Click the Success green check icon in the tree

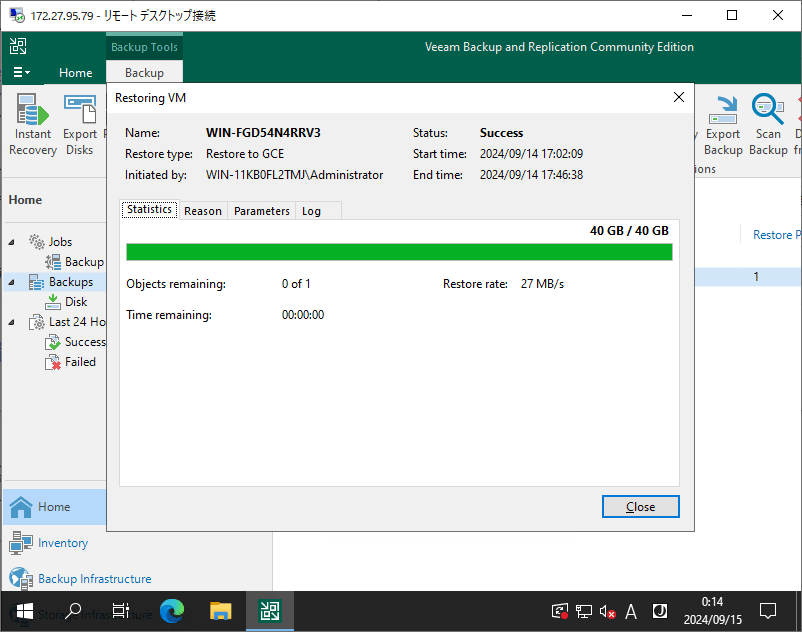53,342
